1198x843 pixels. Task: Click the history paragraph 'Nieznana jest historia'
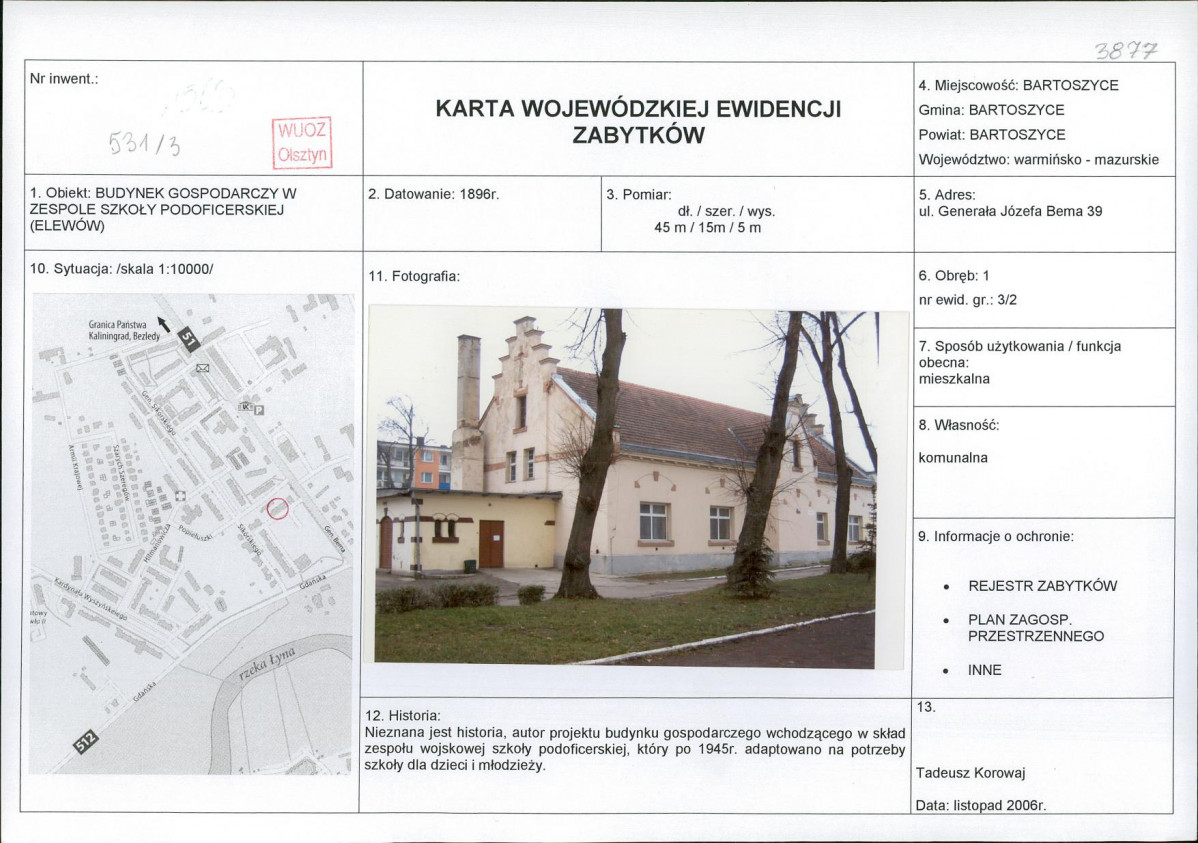pyautogui.click(x=635, y=749)
